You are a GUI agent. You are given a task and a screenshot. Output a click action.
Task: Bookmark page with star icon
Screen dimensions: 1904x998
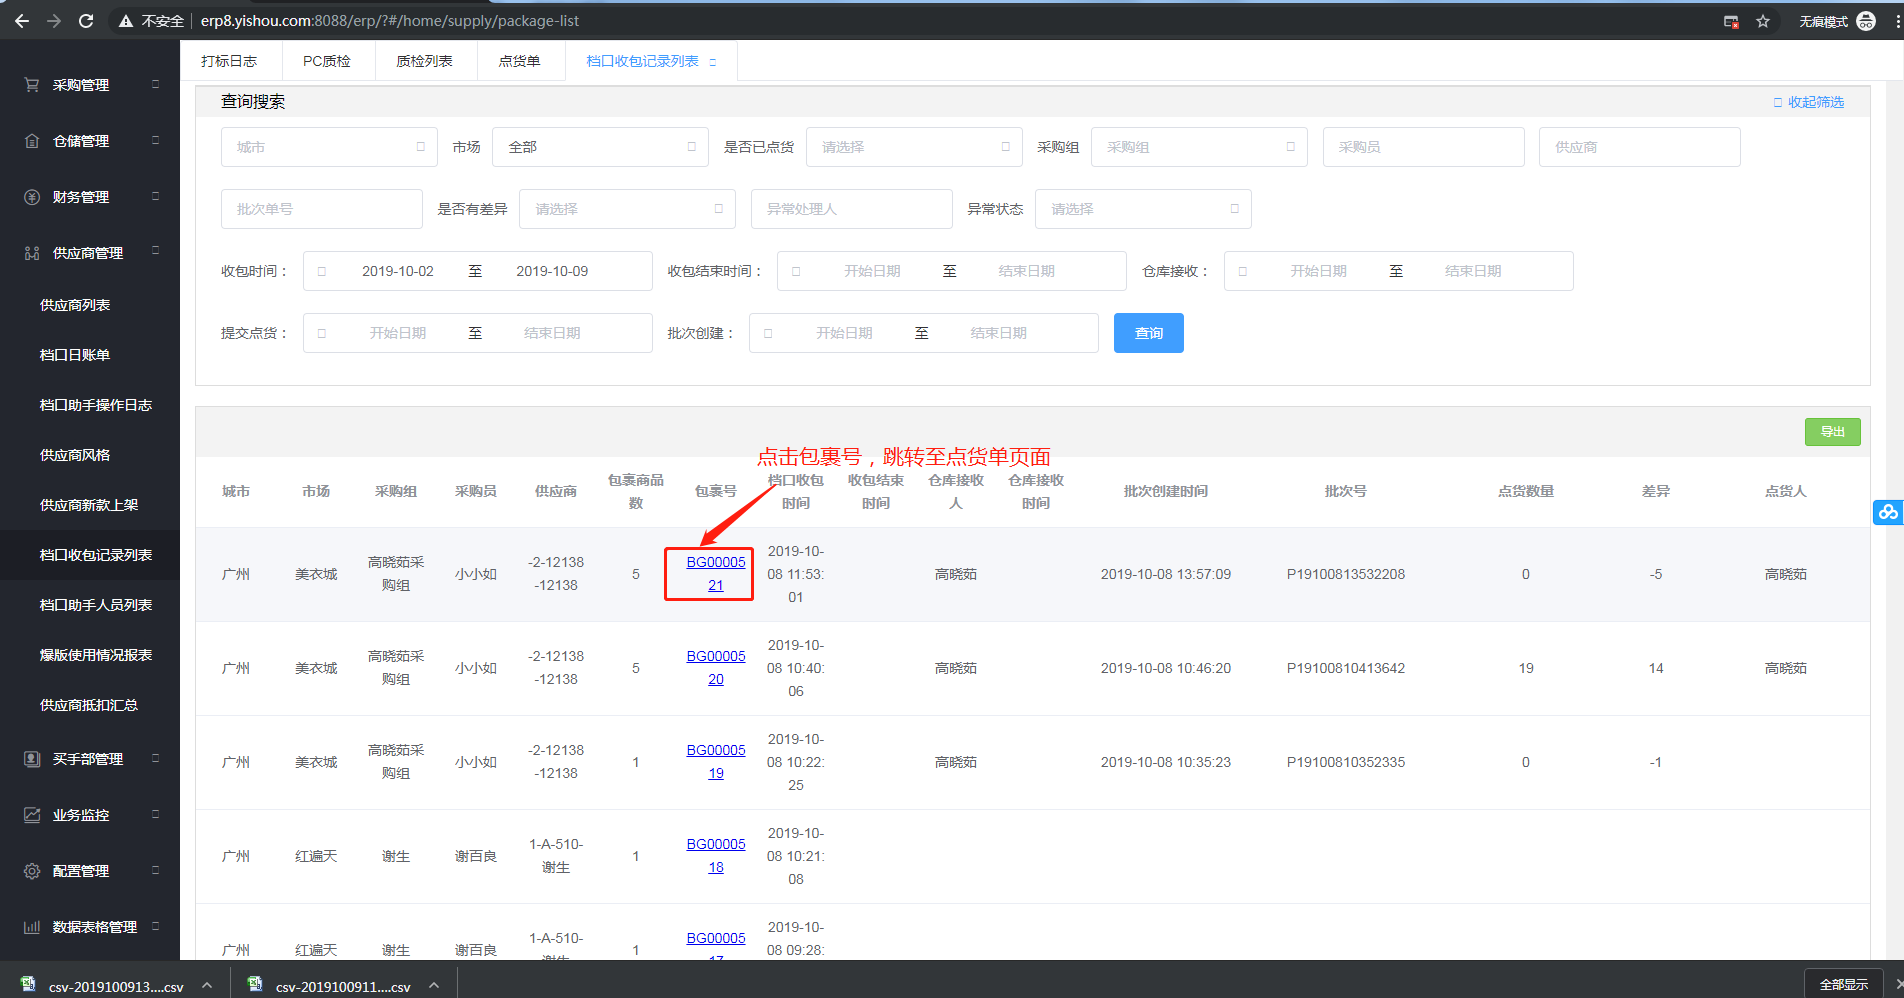[x=1763, y=21]
